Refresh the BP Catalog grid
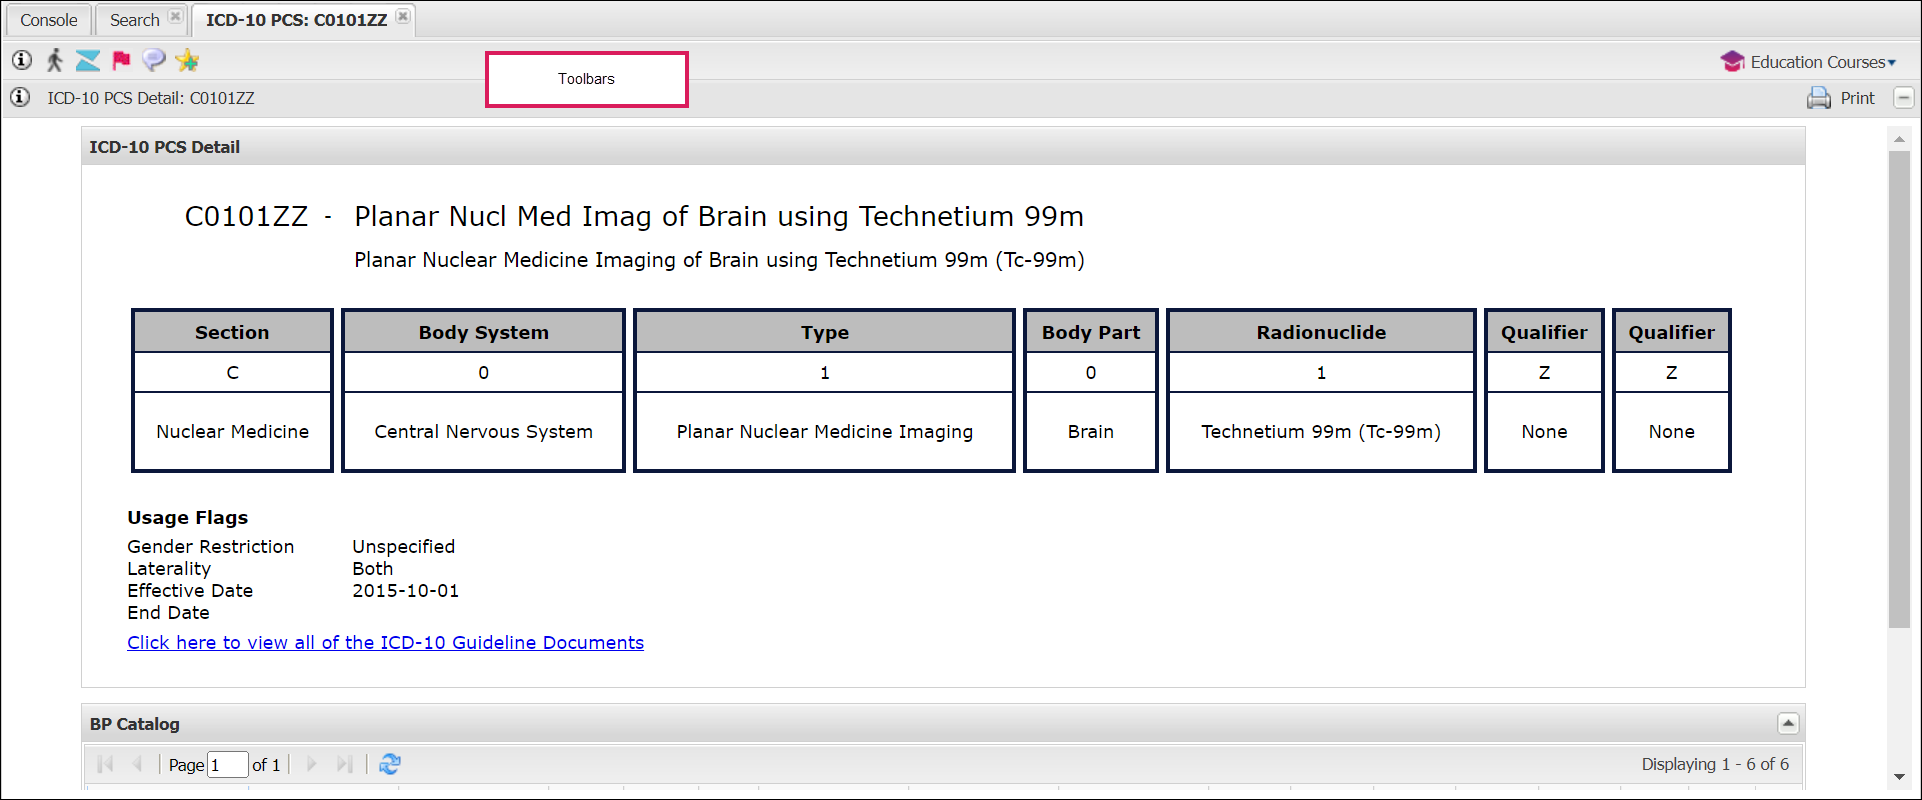Viewport: 1922px width, 800px height. [390, 764]
